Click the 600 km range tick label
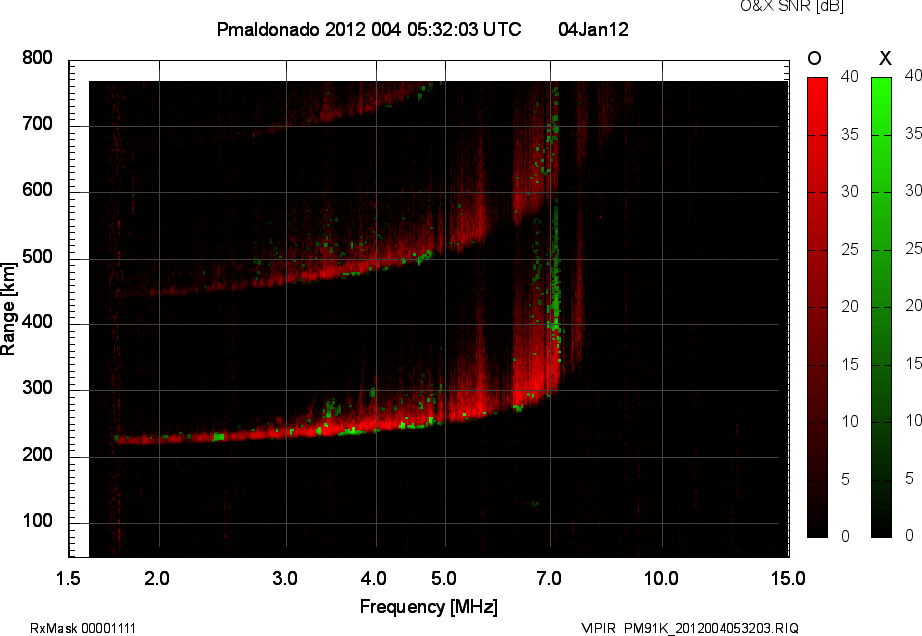The height and width of the screenshot is (636, 922). point(37,190)
